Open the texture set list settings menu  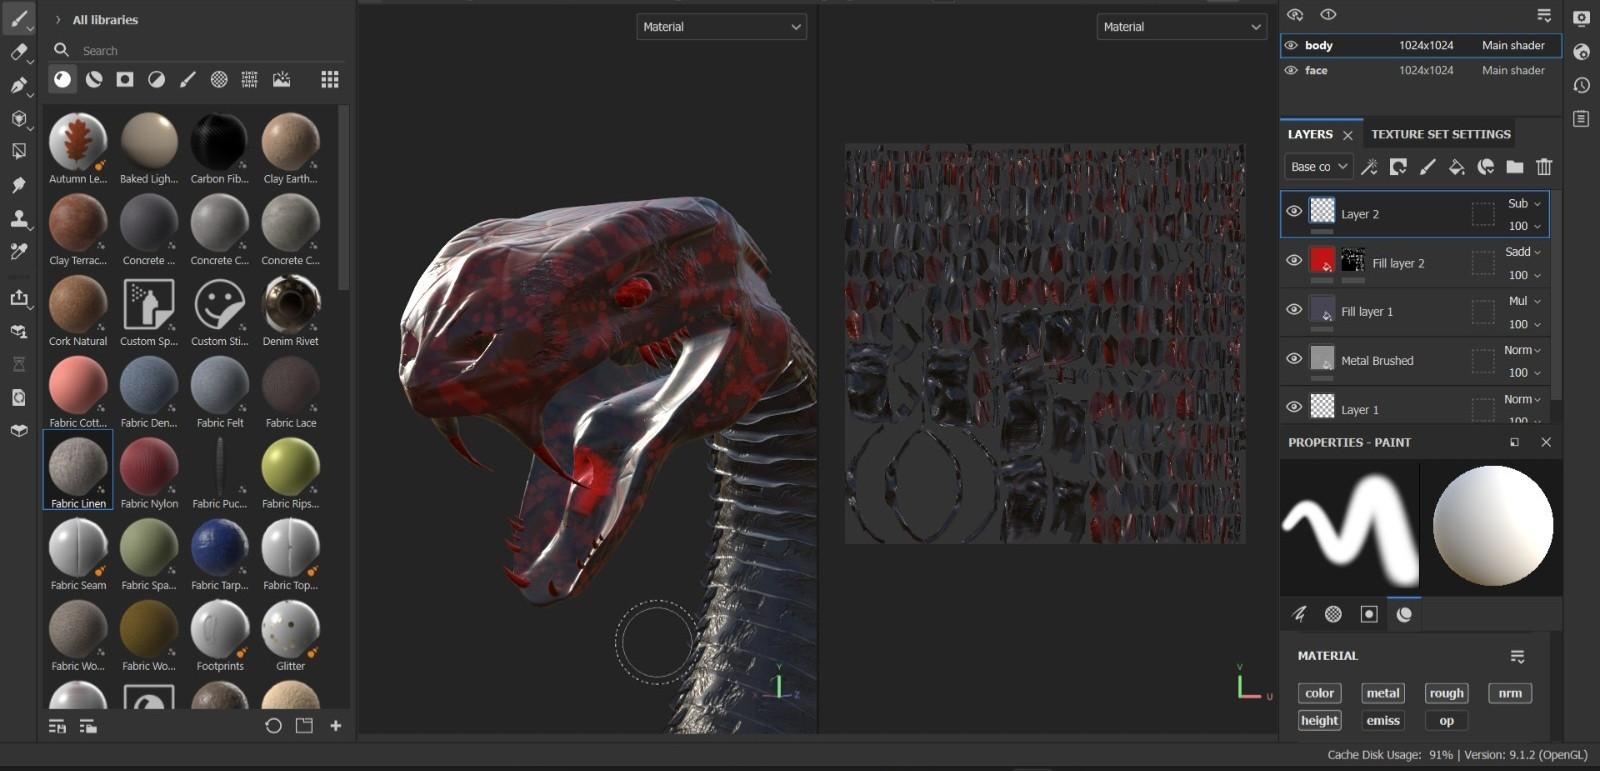pyautogui.click(x=1544, y=15)
